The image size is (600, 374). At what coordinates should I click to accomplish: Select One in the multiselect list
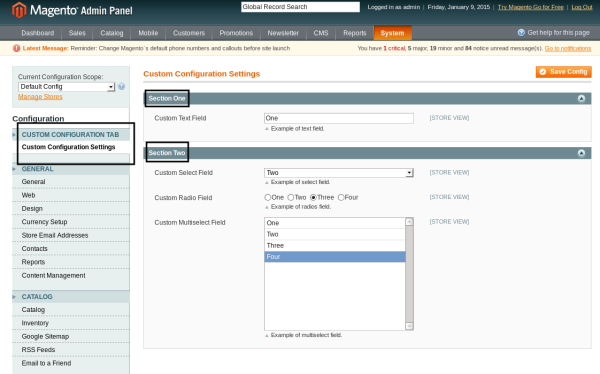tap(335, 223)
